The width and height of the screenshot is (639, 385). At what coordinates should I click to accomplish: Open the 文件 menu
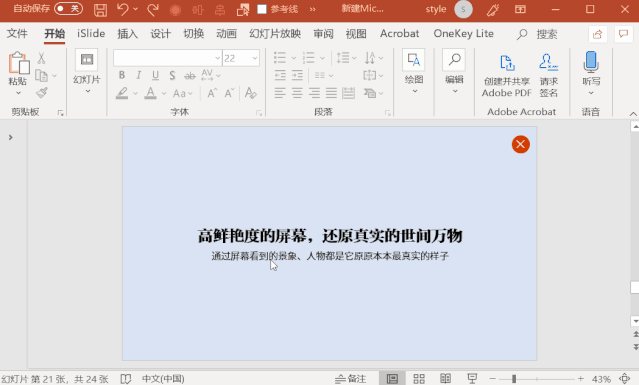pyautogui.click(x=17, y=33)
